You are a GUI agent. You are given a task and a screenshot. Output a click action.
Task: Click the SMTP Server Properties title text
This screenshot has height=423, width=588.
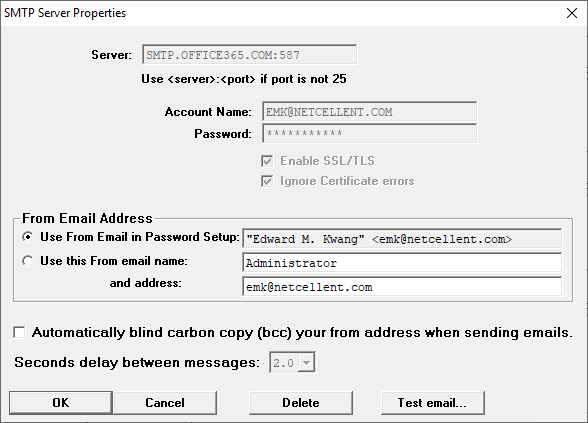pyautogui.click(x=65, y=13)
